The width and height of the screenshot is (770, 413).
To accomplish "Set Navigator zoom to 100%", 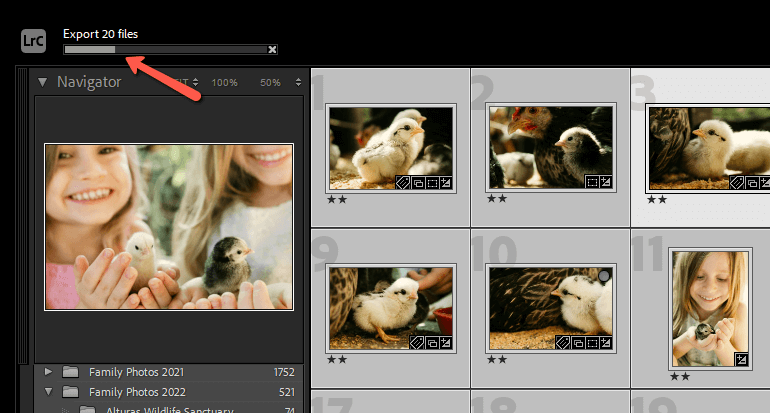I will (224, 82).
